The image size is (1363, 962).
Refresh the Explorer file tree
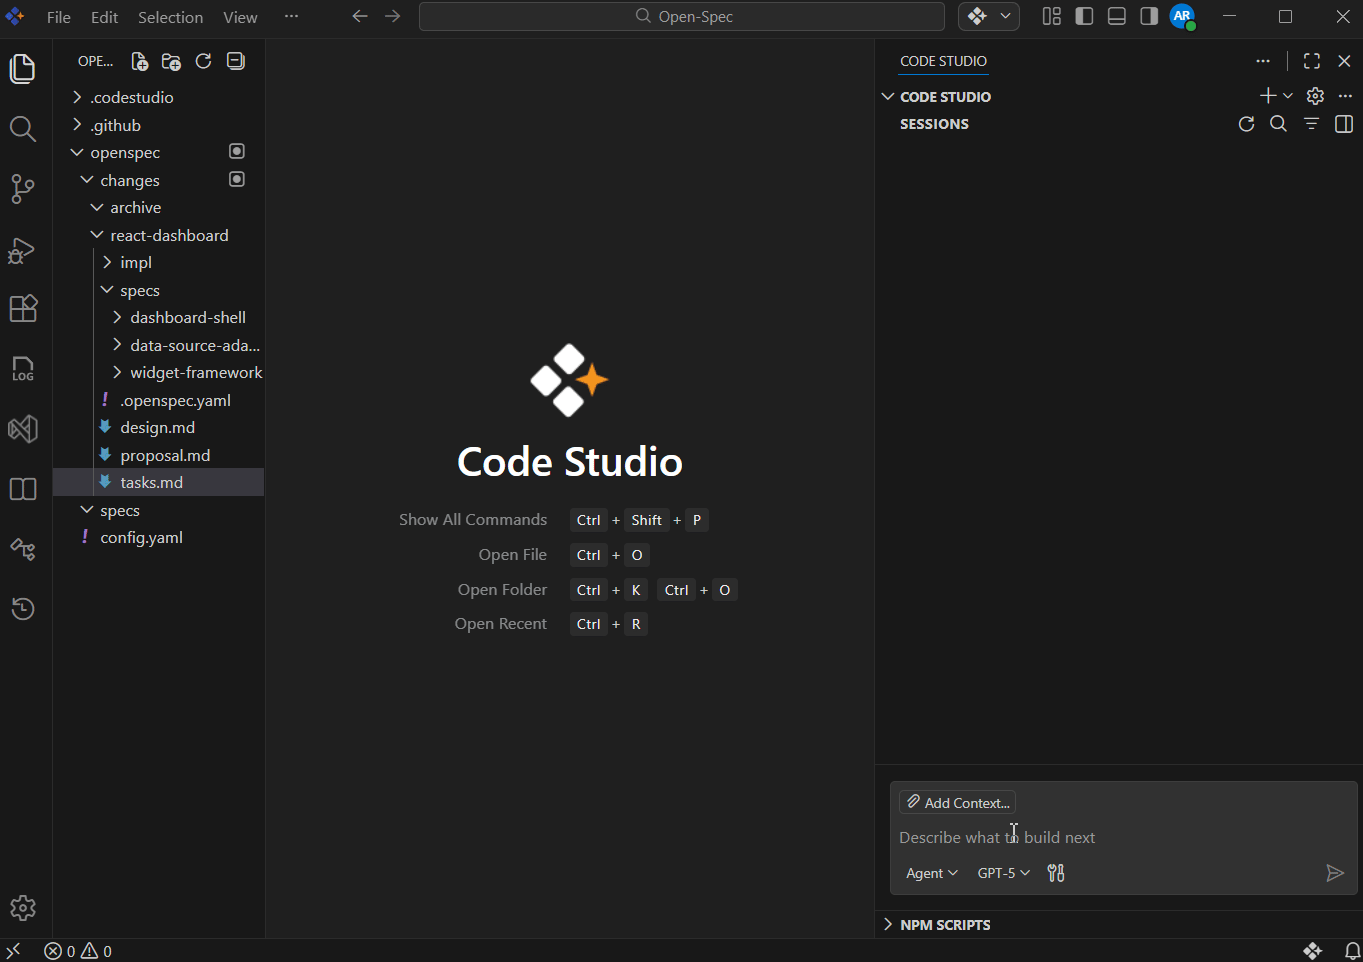pos(203,61)
